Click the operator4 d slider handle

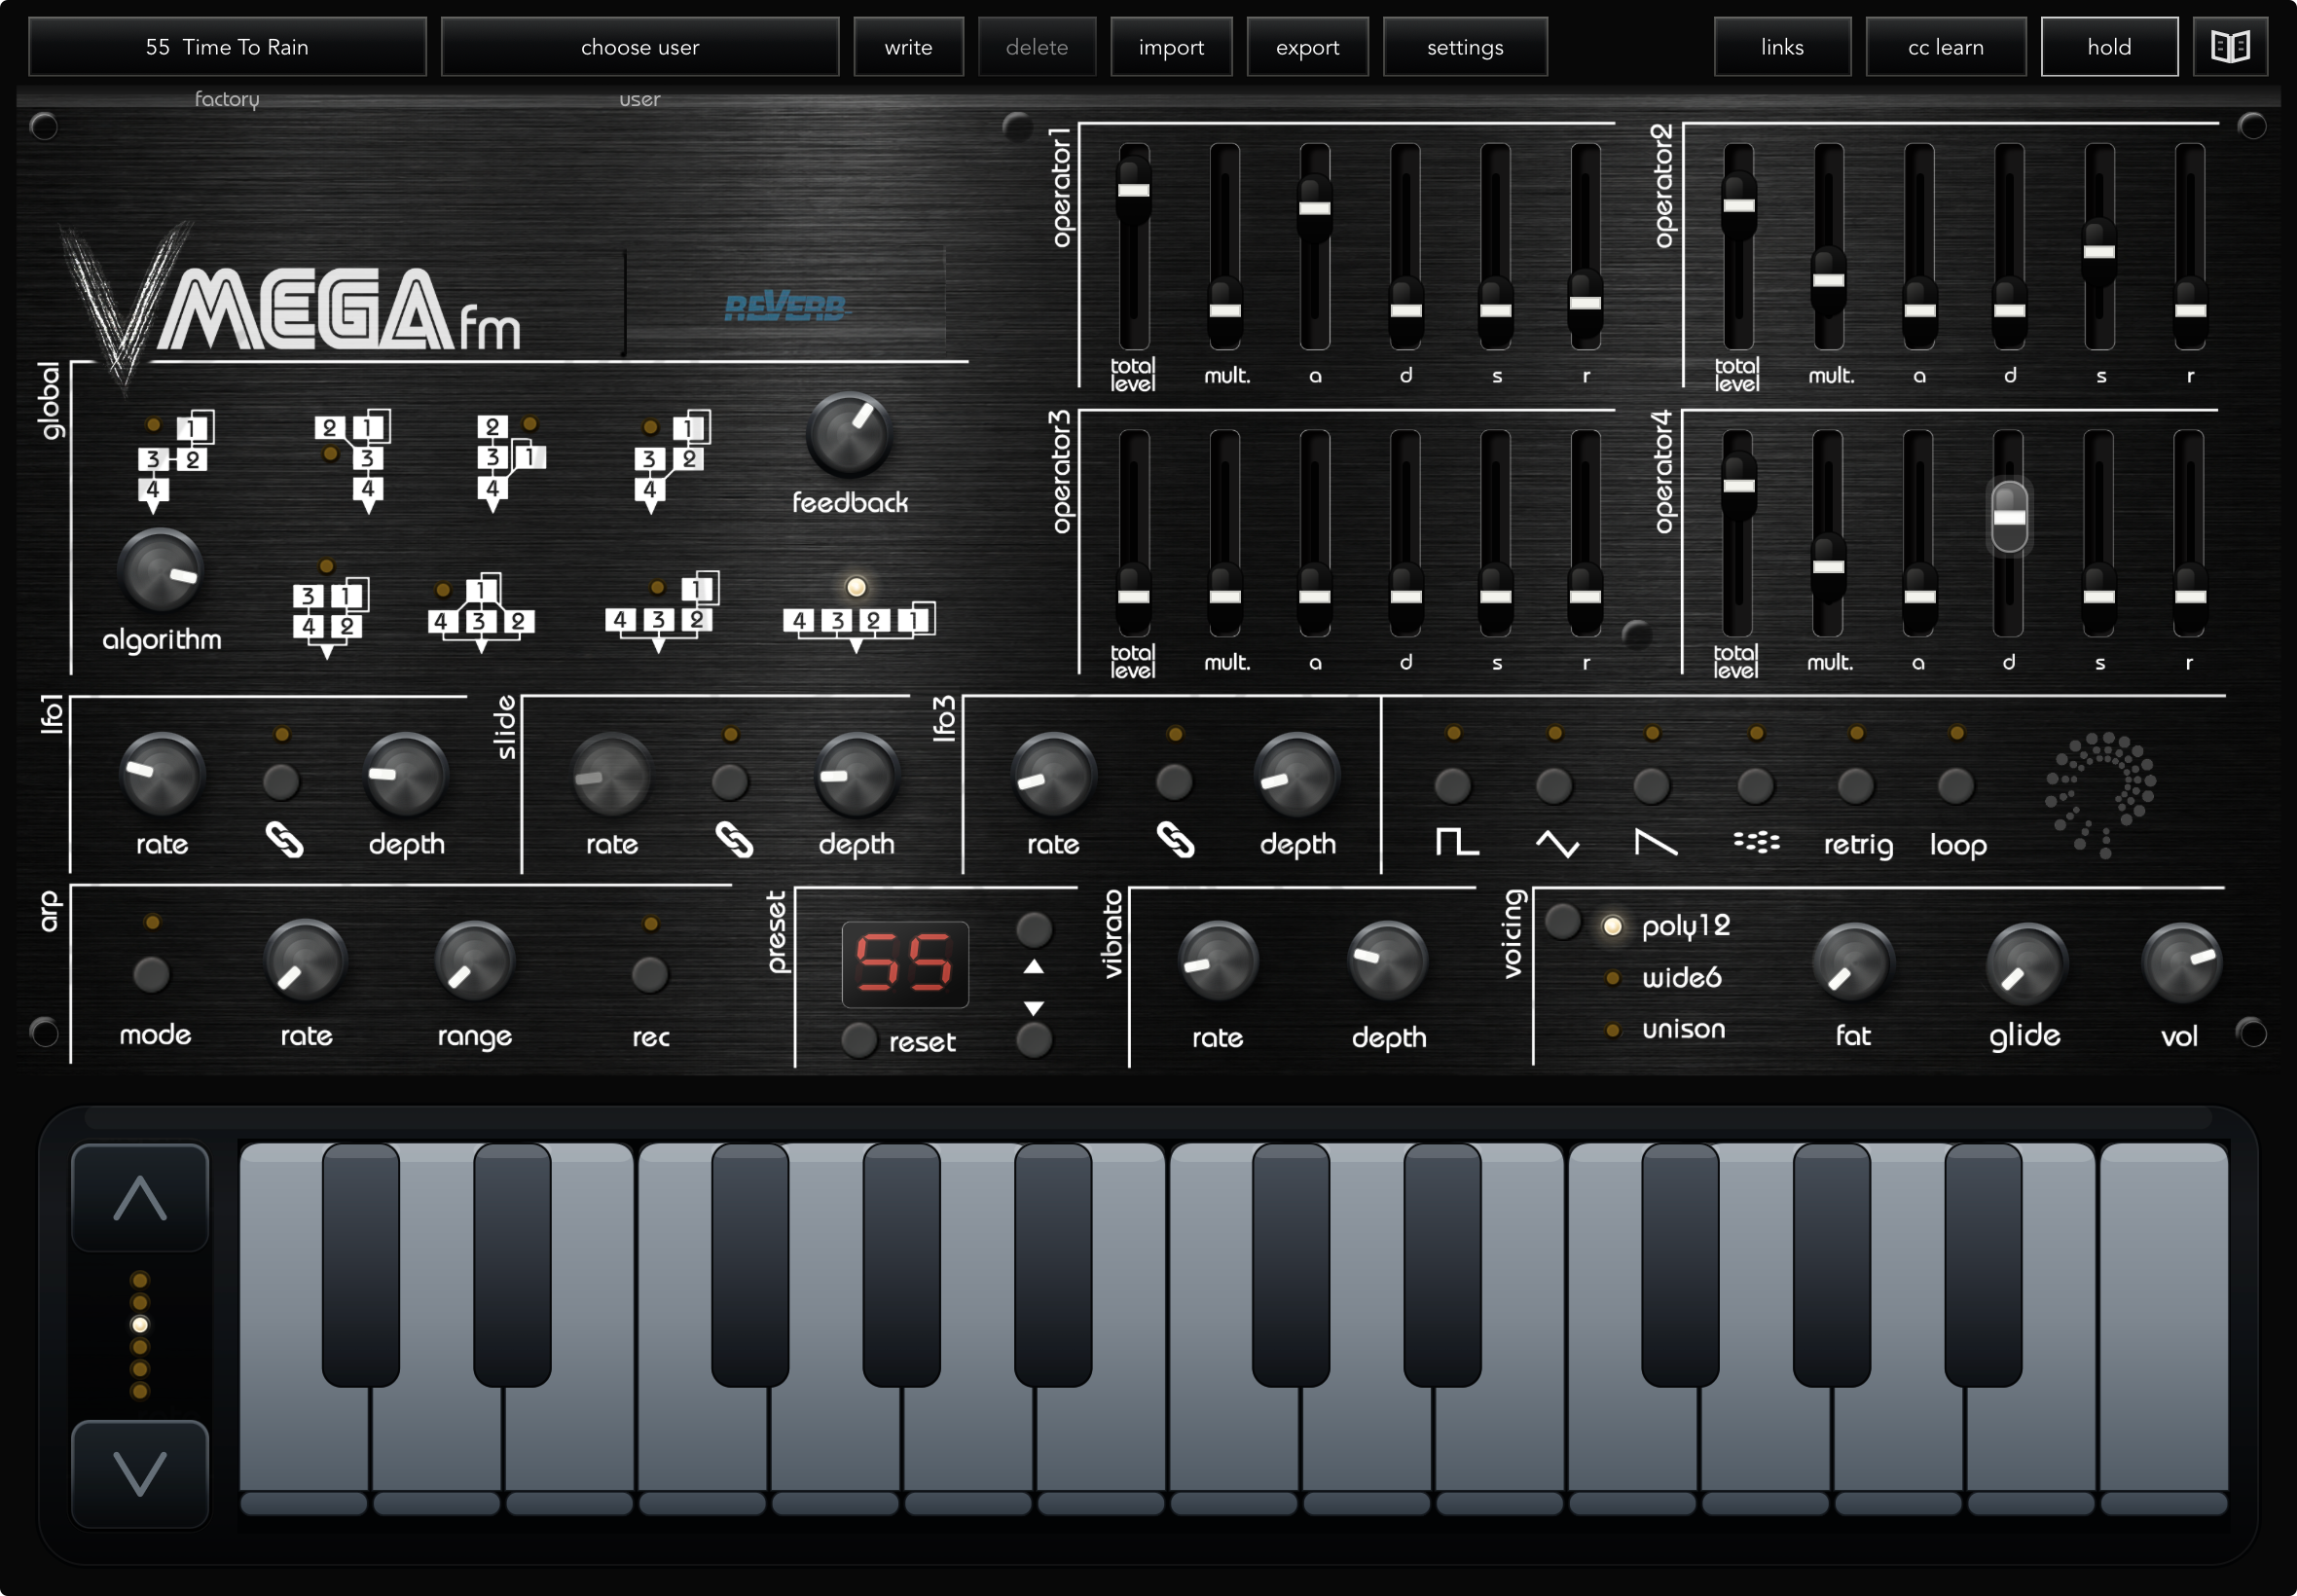(2009, 517)
